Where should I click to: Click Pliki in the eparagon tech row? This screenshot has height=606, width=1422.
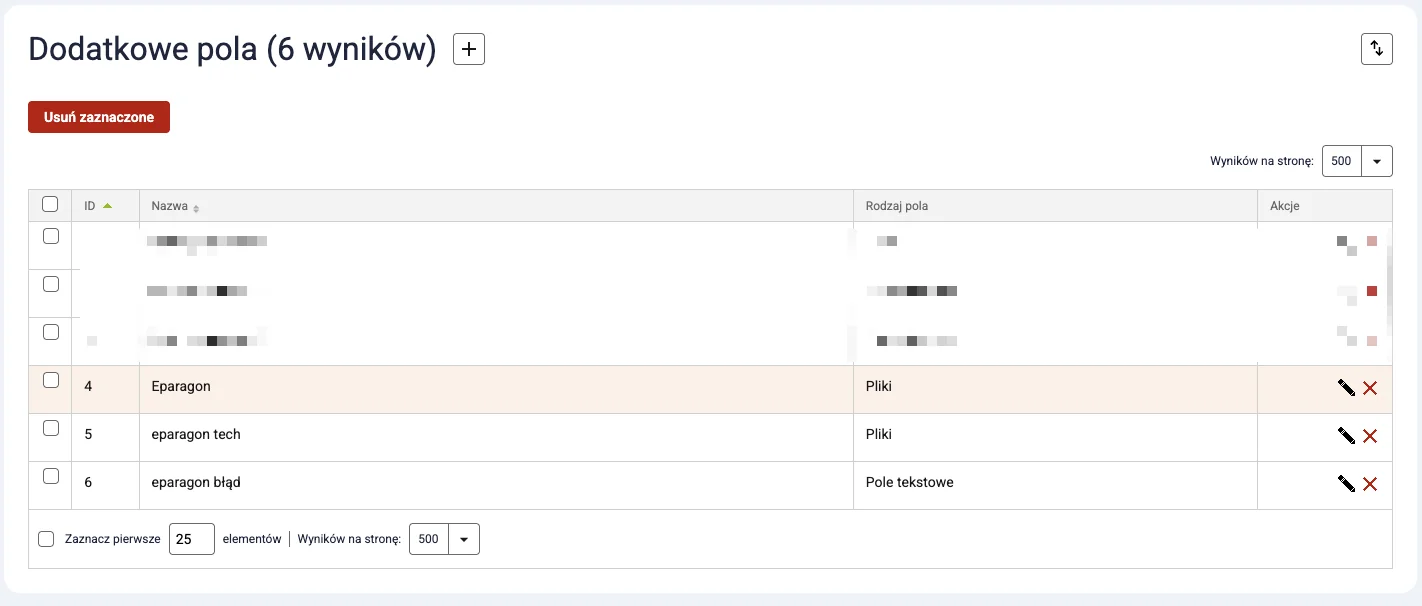point(879,434)
